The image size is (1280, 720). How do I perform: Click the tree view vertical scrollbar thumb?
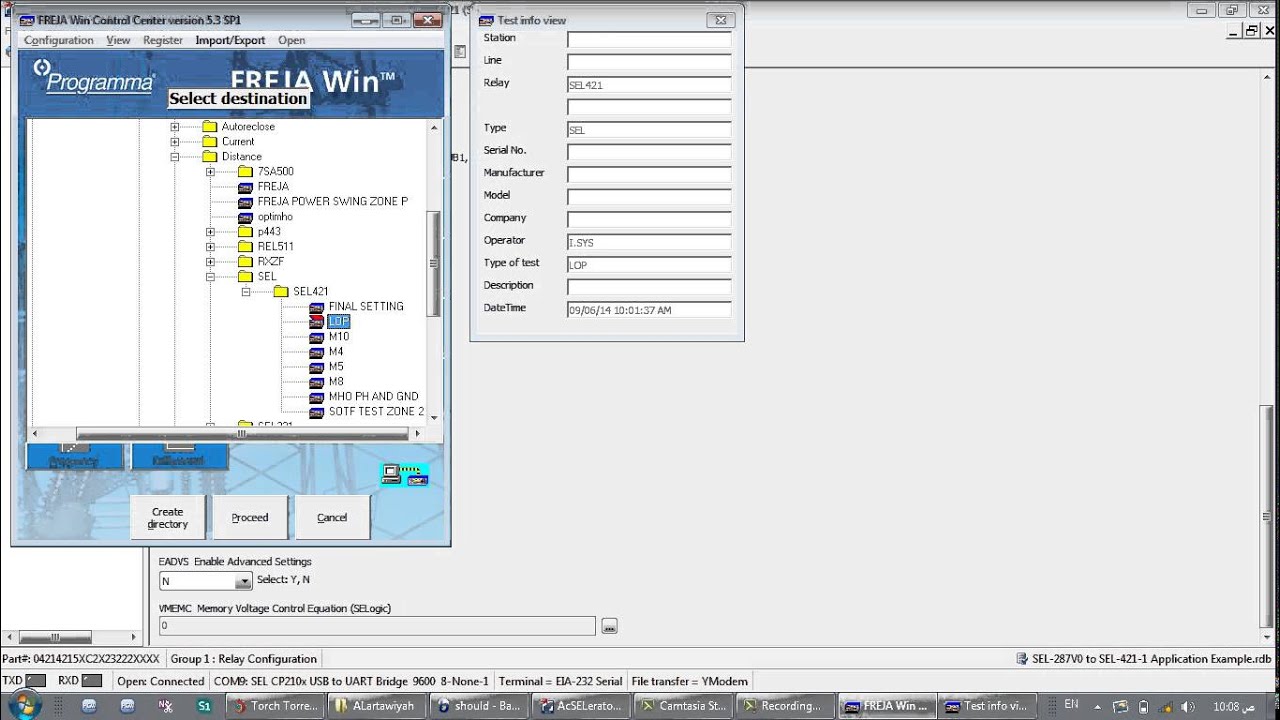[434, 264]
